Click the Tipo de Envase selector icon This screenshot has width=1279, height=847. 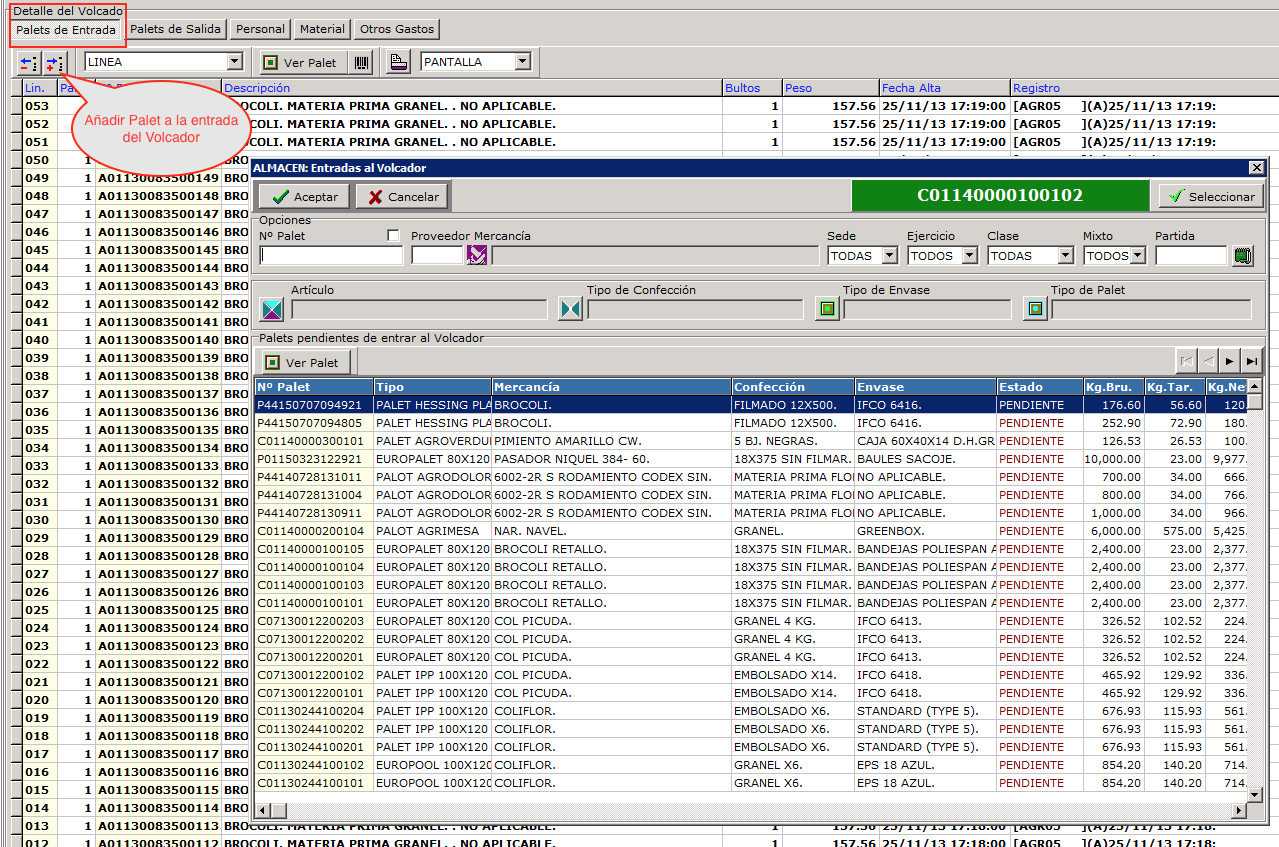[827, 309]
